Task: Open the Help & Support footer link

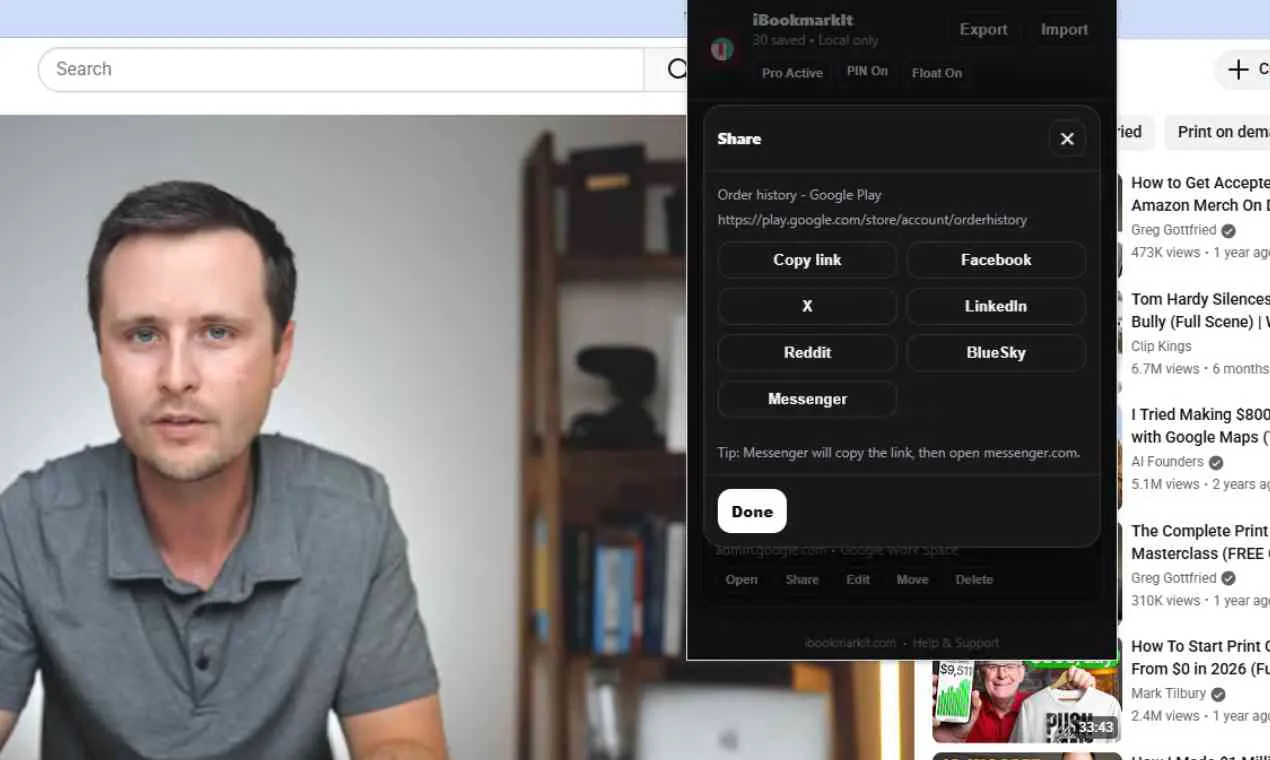Action: pos(956,643)
